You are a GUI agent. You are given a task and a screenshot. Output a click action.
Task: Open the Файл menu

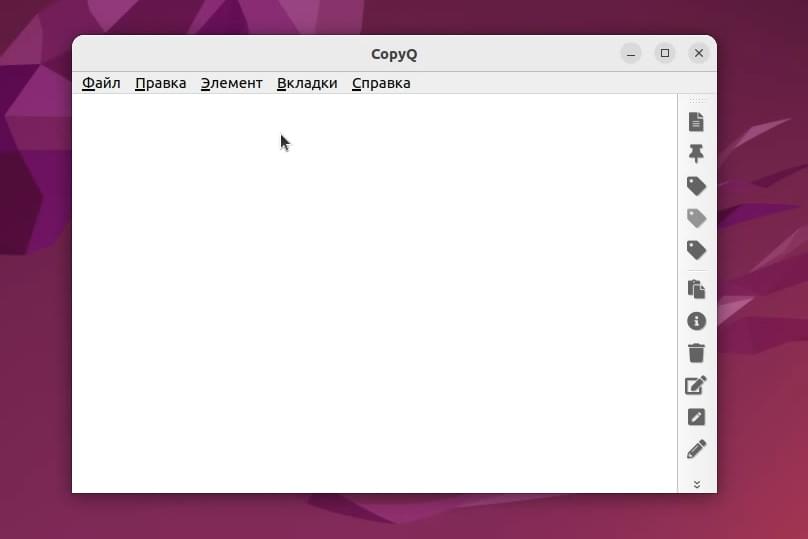101,83
